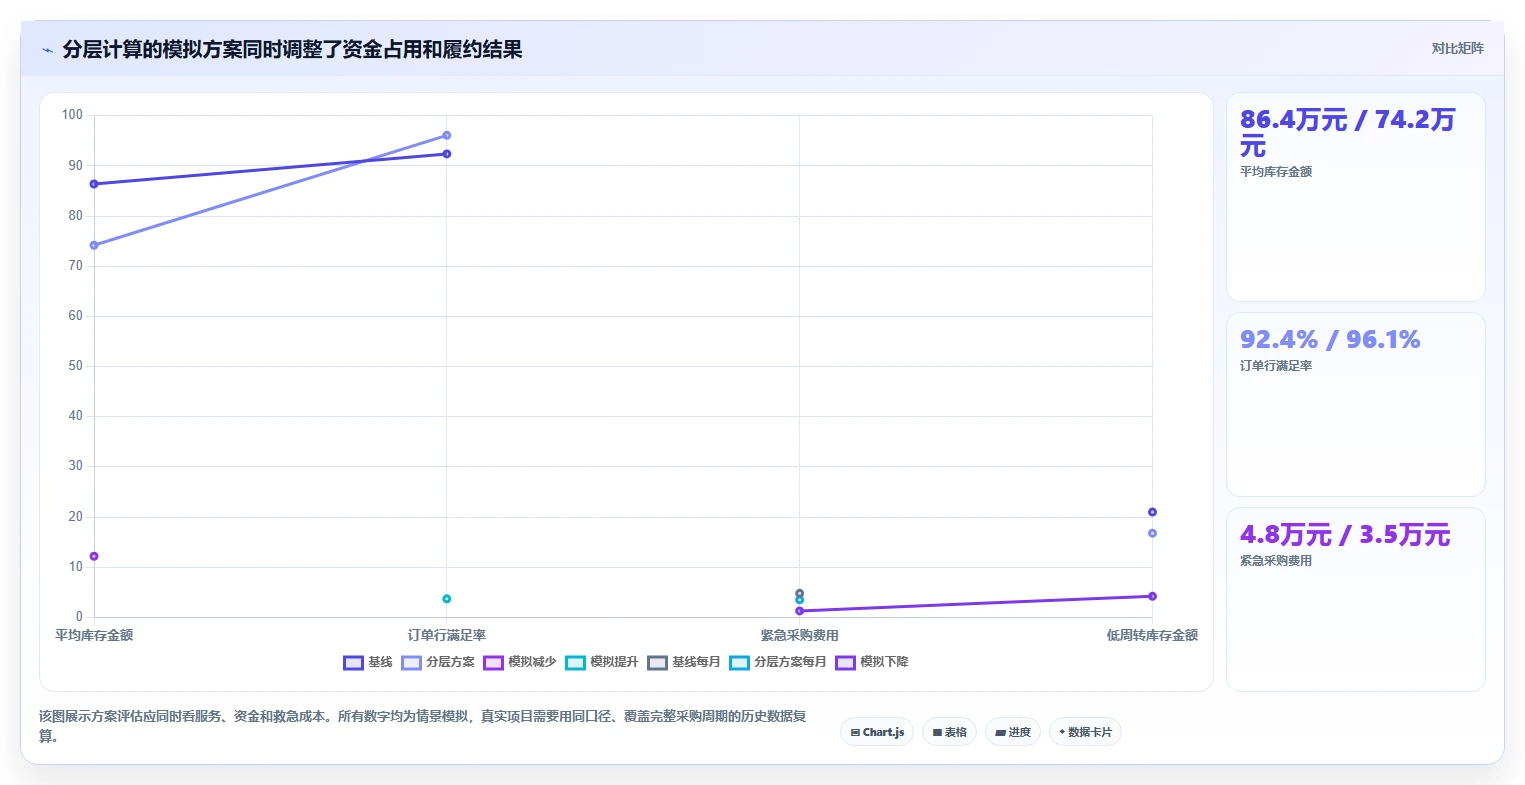Click the 分层方案 point at 平均库存金额
This screenshot has width=1525, height=785.
[94, 245]
